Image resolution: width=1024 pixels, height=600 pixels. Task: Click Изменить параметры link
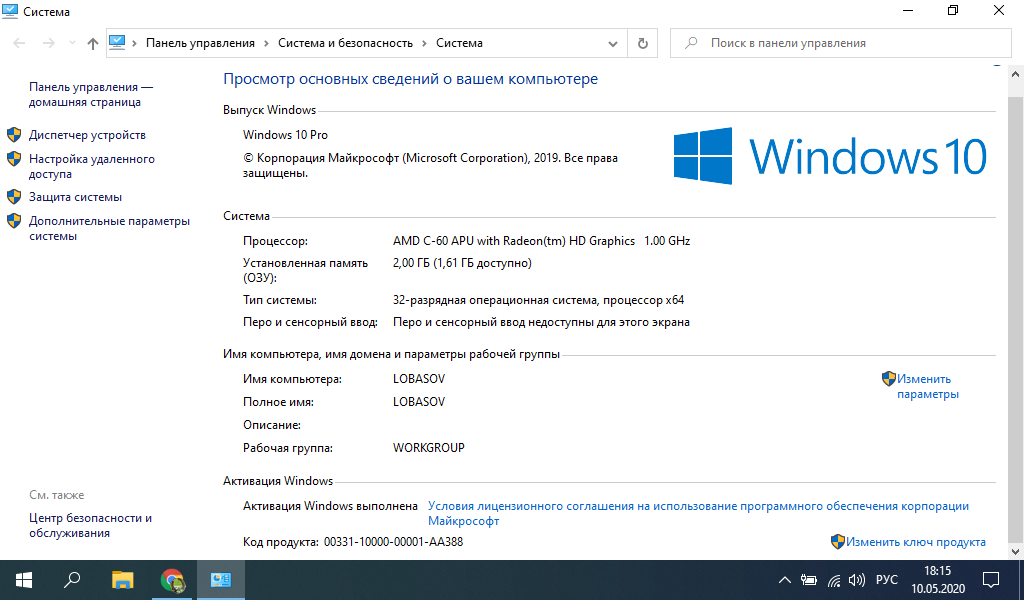point(927,387)
